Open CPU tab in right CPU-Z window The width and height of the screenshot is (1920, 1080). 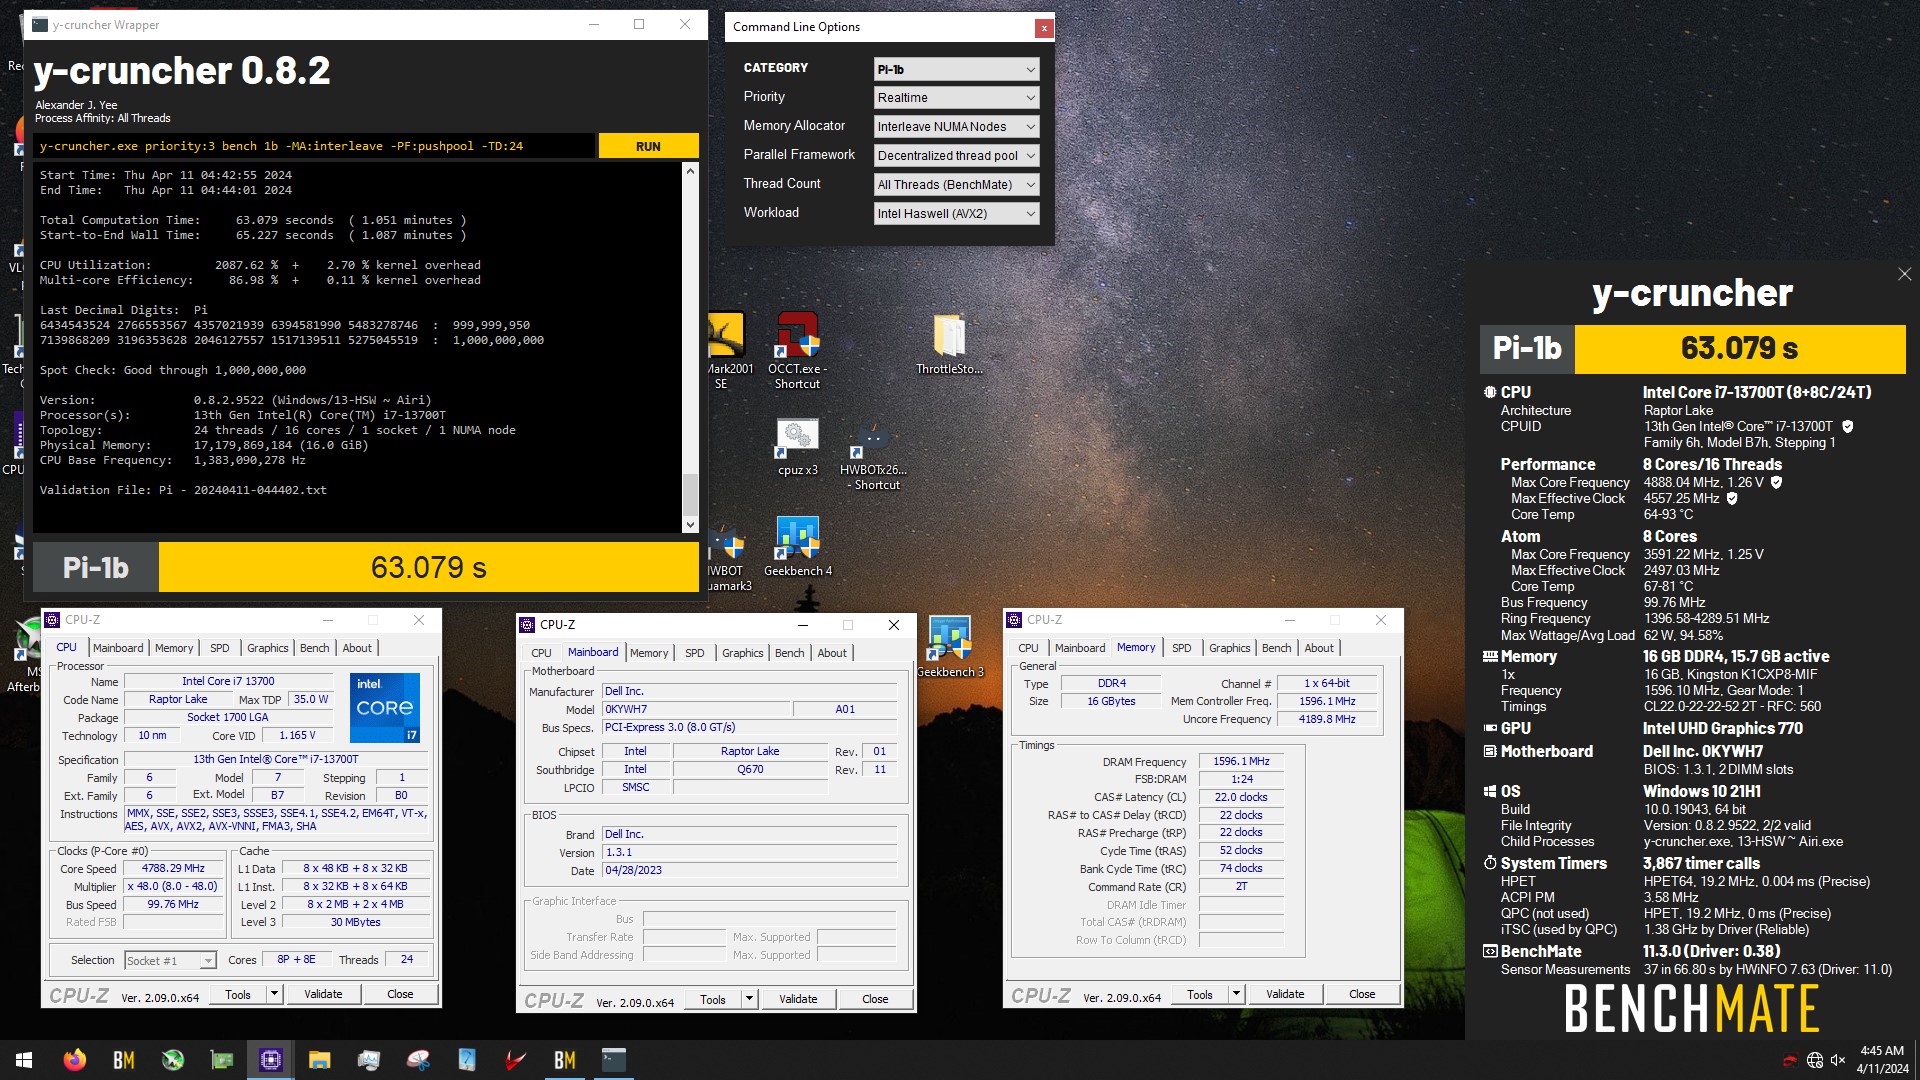(x=1028, y=648)
